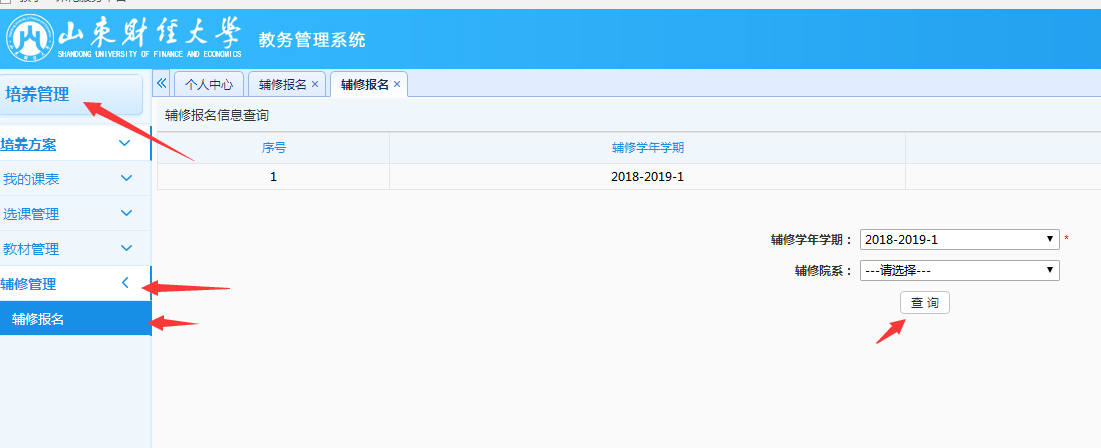Screen dimensions: 1101x448
Task: Open the 辅修院系 dropdown
Action: click(958, 270)
